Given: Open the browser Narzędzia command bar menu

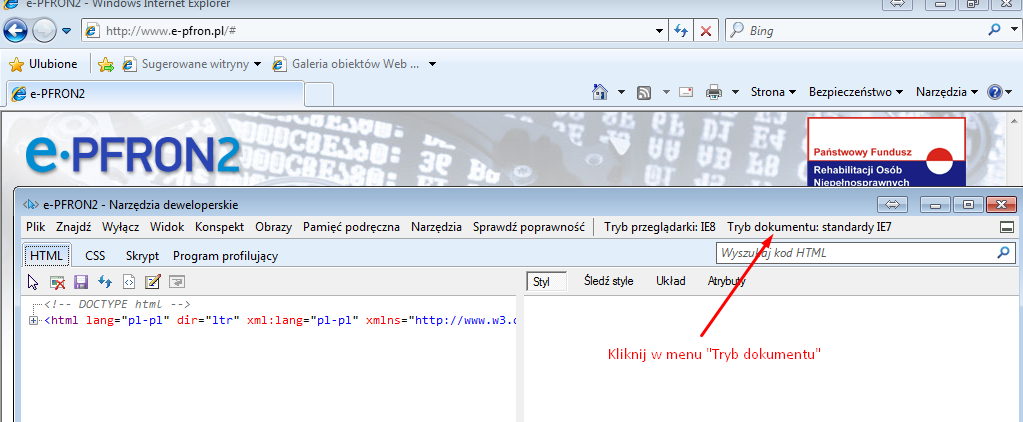Looking at the screenshot, I should 947,92.
